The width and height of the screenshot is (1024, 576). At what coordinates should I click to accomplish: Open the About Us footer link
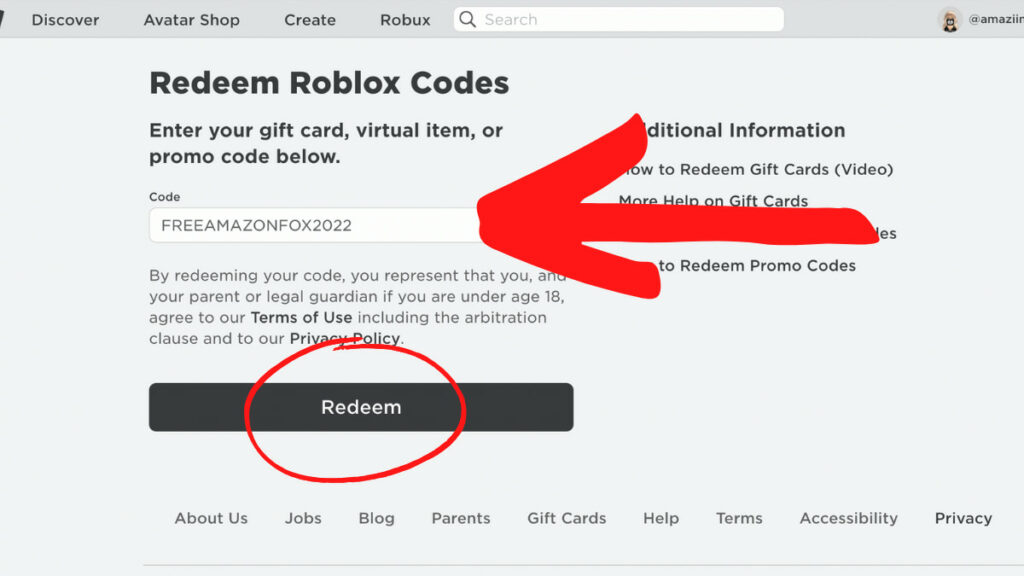point(211,518)
